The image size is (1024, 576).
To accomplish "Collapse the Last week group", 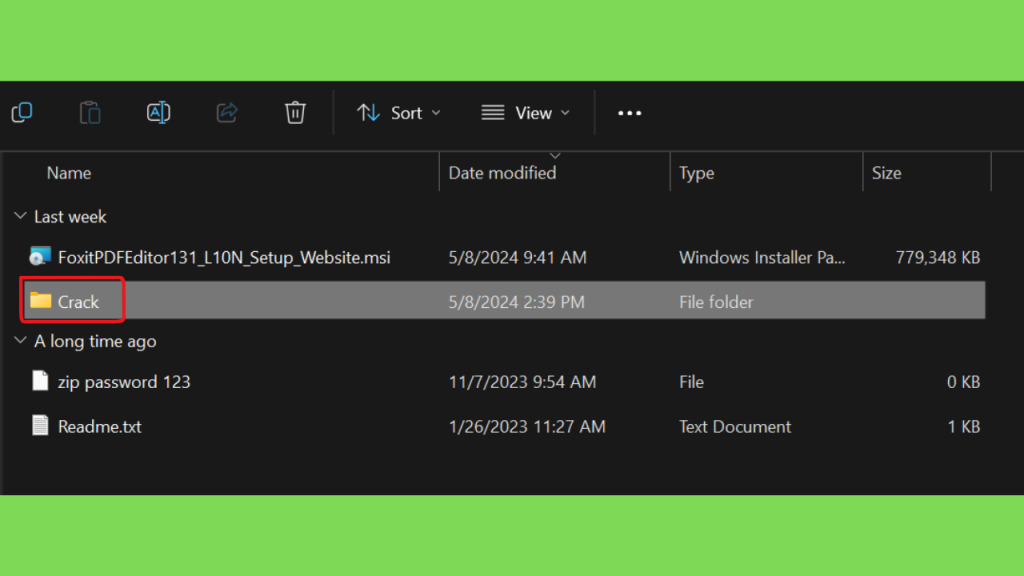I will (20, 216).
